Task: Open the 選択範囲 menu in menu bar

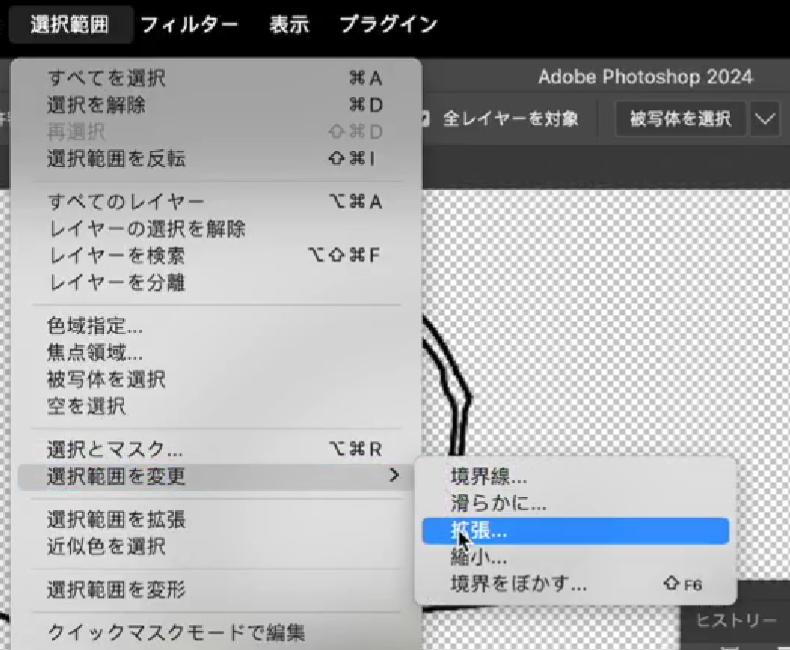Action: [70, 24]
